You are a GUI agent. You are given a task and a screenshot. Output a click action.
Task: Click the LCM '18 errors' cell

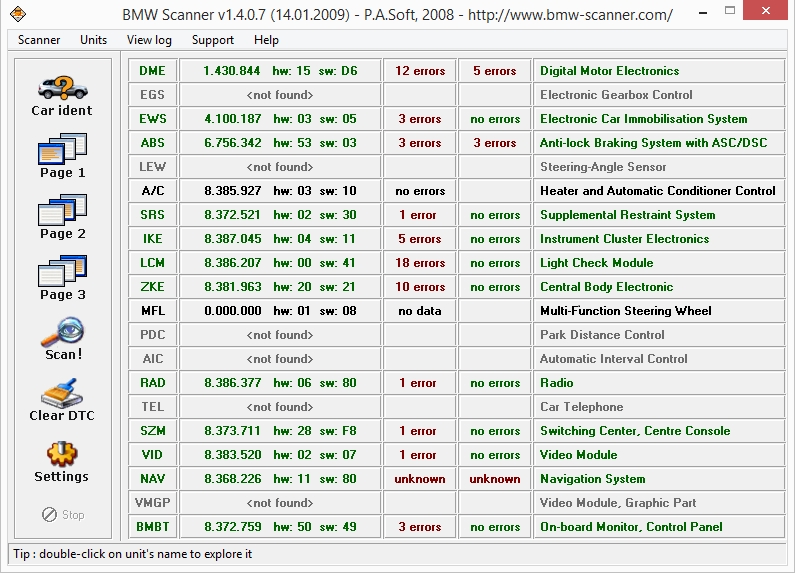click(x=420, y=263)
